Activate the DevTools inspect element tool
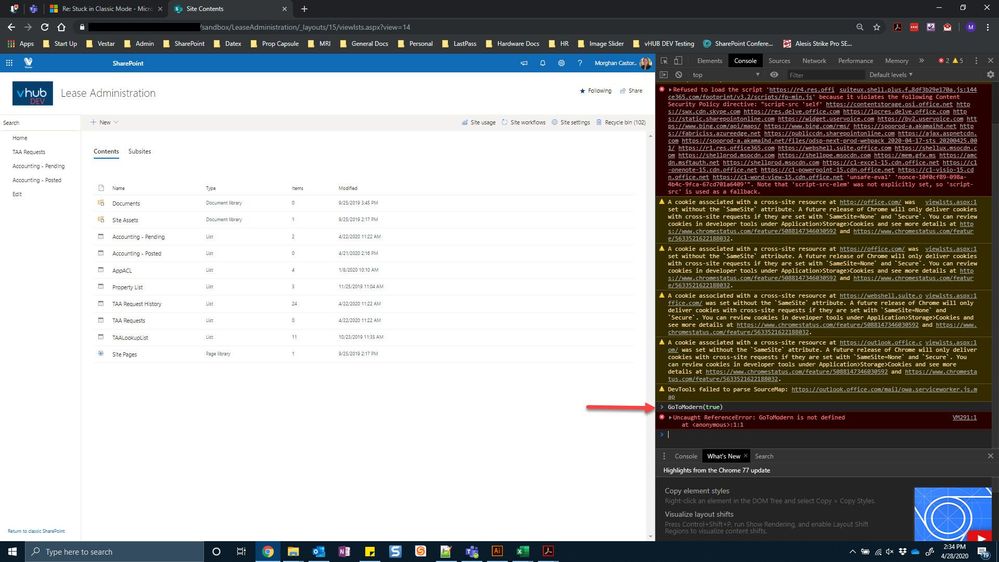999x562 pixels. click(x=665, y=61)
